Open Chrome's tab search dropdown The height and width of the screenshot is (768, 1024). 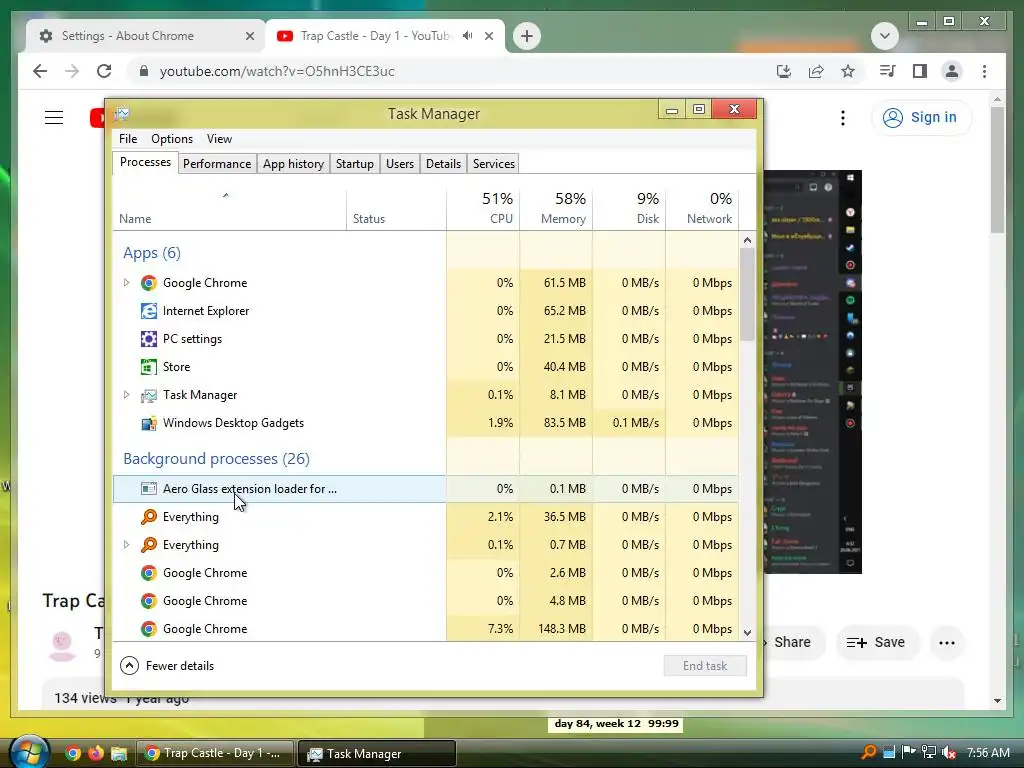pyautogui.click(x=885, y=36)
